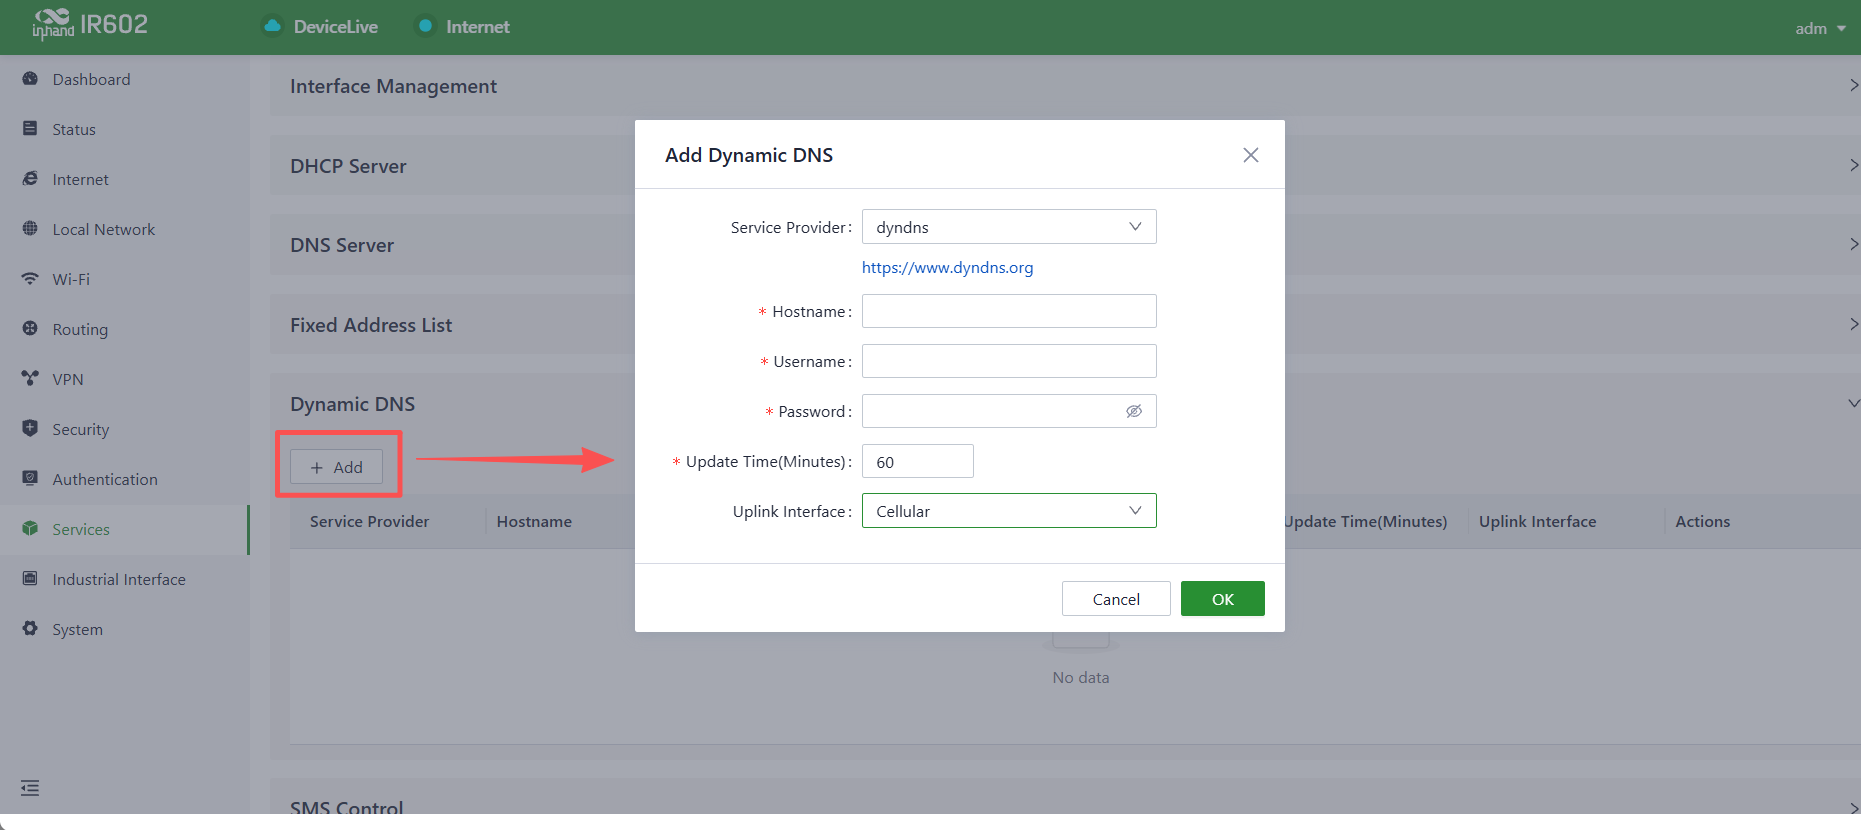The image size is (1861, 830).
Task: Click the System gear icon
Action: [30, 629]
